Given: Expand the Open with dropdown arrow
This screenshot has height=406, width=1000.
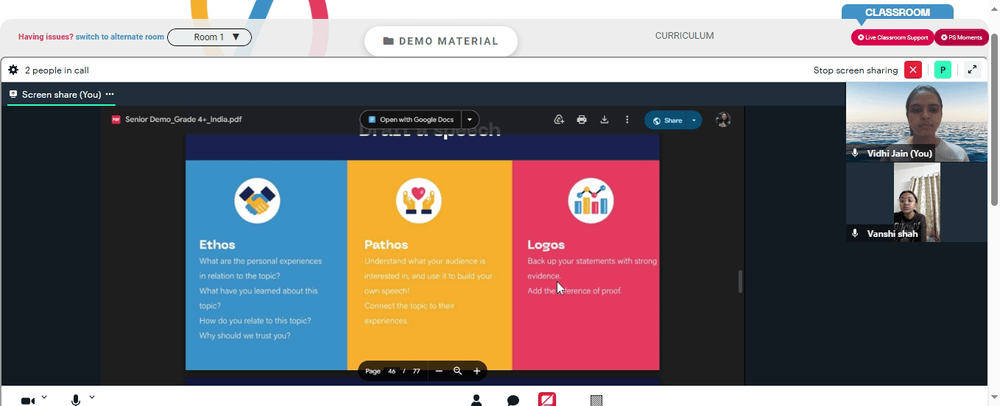Looking at the screenshot, I should coord(470,119).
